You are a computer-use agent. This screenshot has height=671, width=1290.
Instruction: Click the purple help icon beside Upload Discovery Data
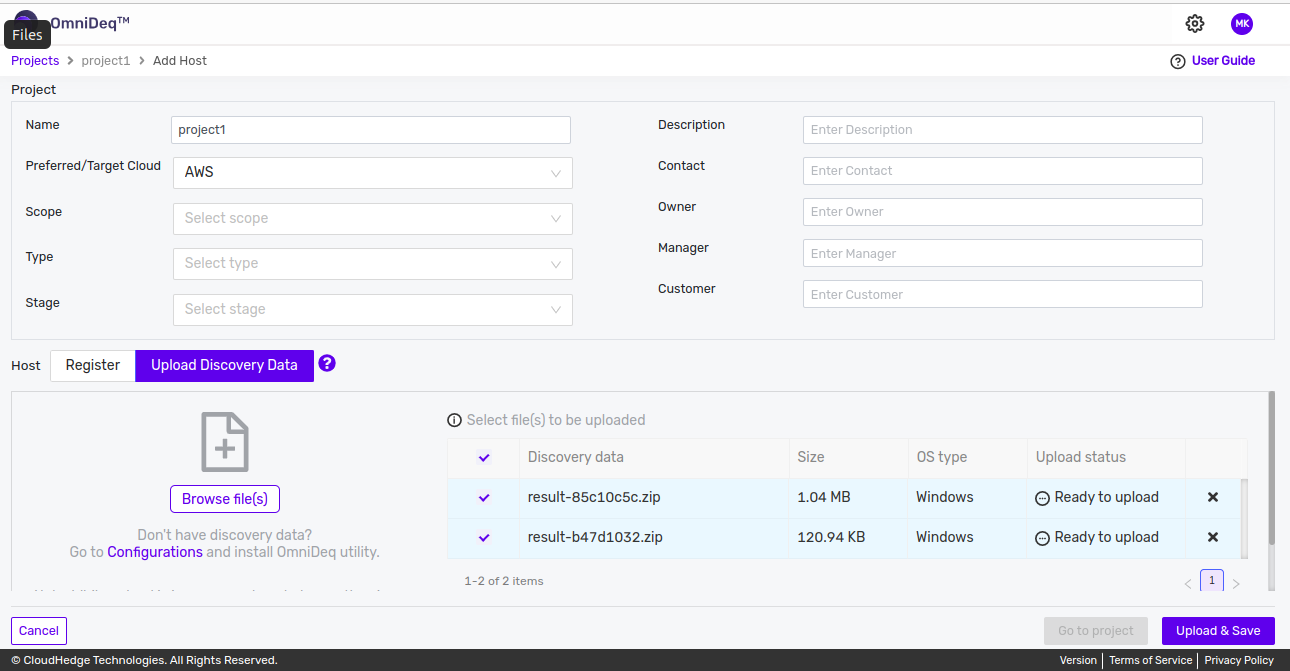(x=327, y=364)
